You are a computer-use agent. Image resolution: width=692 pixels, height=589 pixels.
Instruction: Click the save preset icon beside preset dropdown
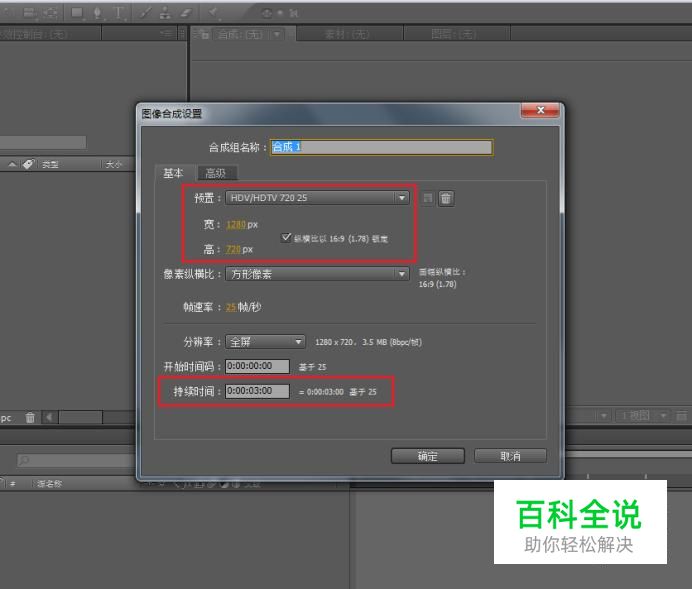428,198
